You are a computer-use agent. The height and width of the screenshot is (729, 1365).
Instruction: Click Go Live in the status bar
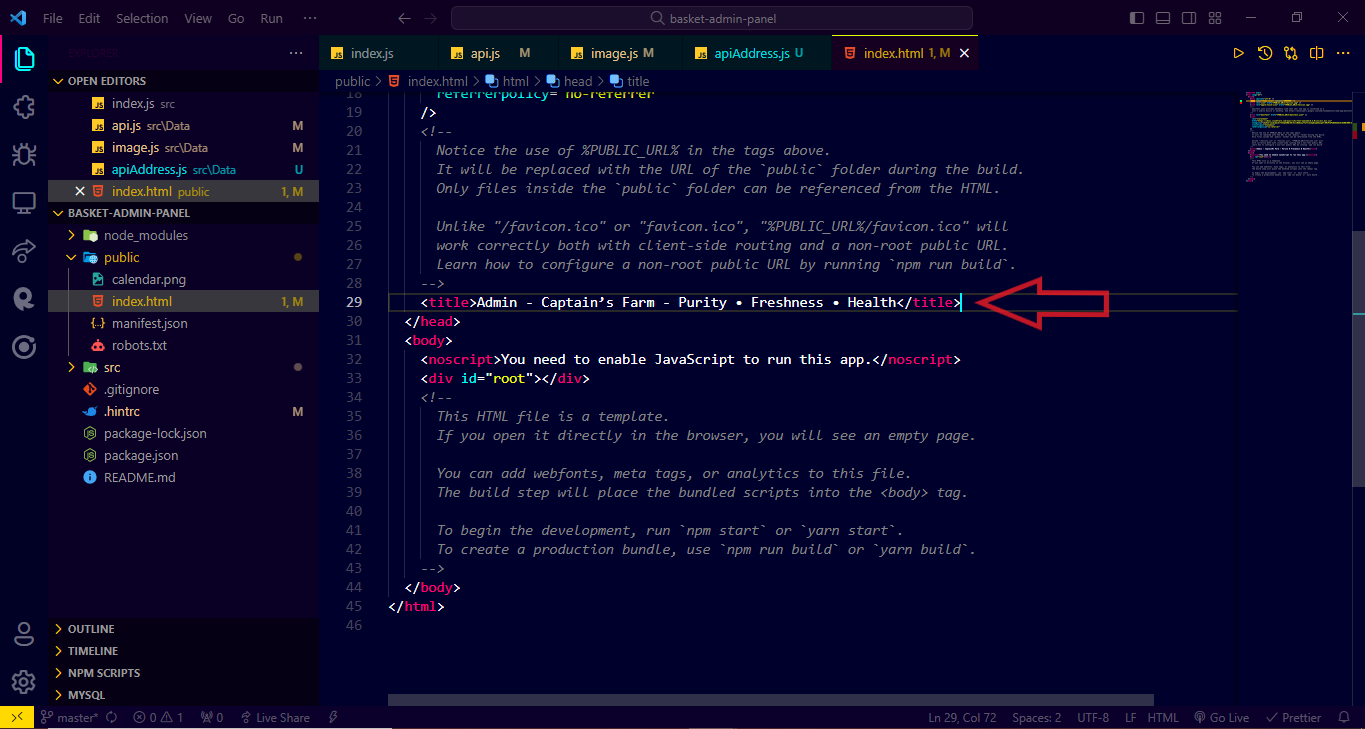pos(1221,717)
